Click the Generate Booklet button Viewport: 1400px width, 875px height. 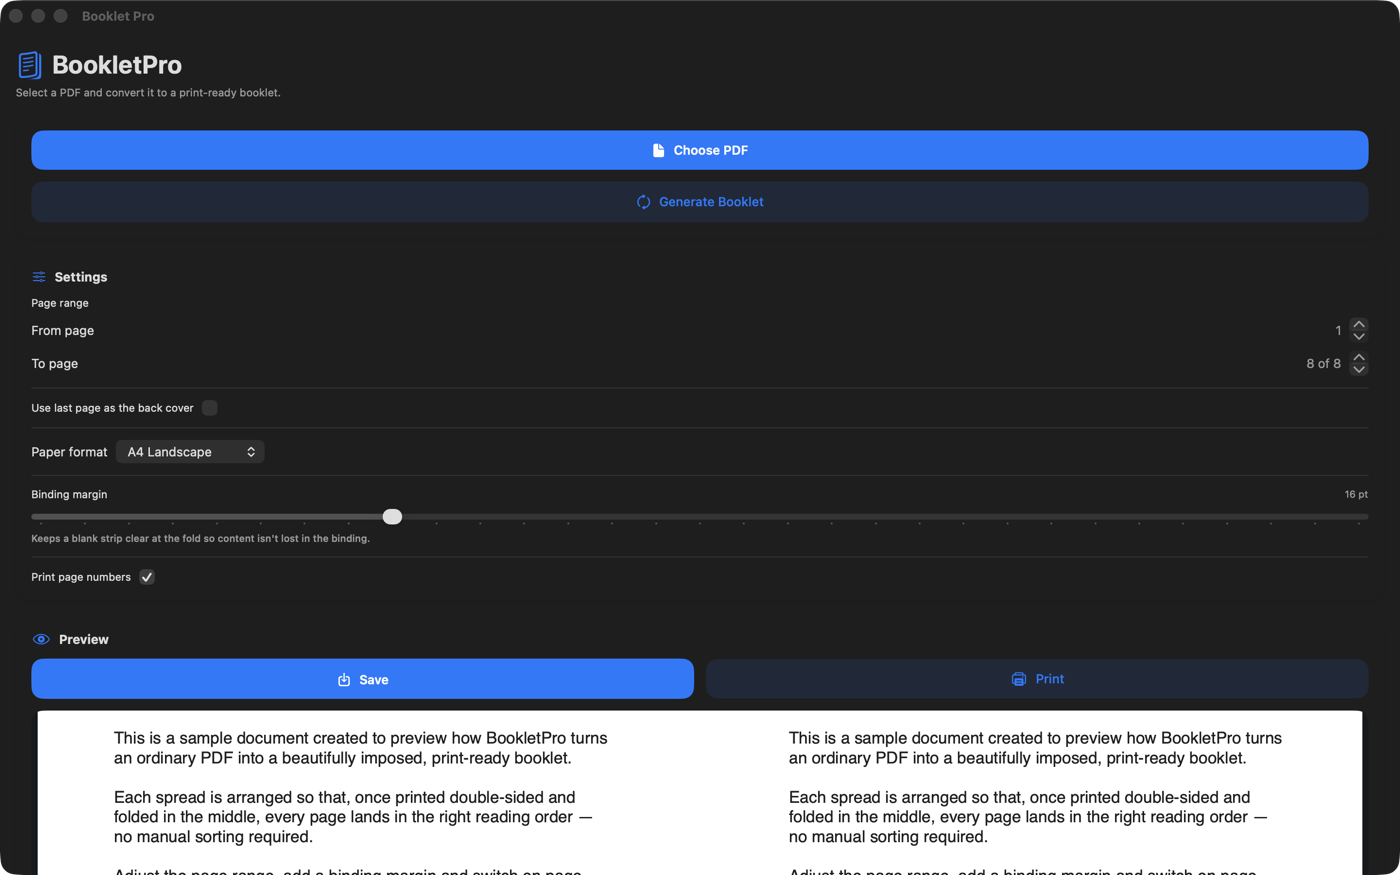pos(700,202)
